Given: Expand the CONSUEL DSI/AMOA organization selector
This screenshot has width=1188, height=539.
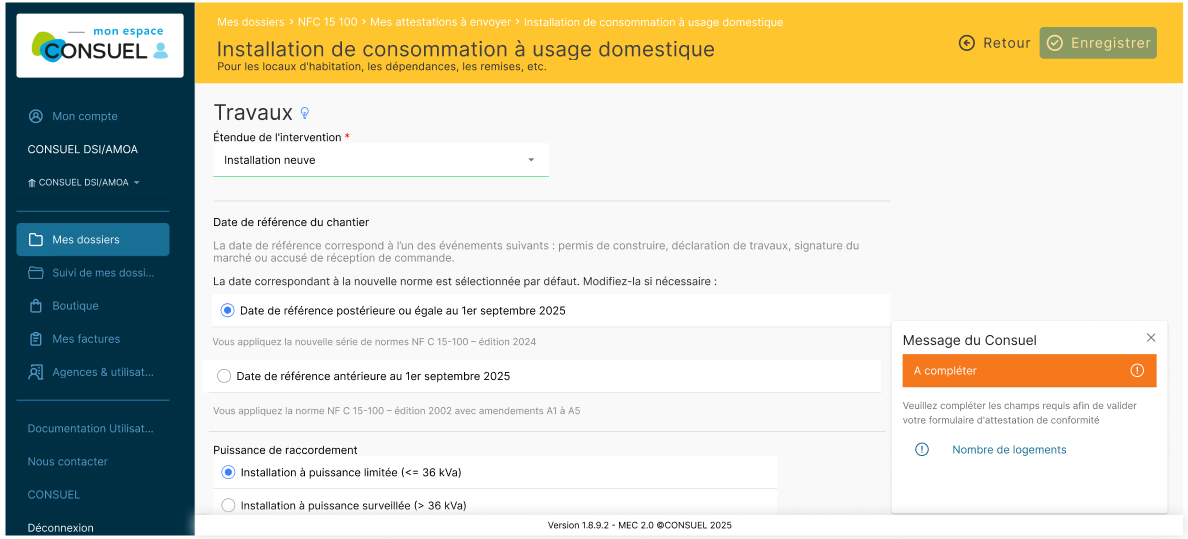Looking at the screenshot, I should [x=84, y=183].
